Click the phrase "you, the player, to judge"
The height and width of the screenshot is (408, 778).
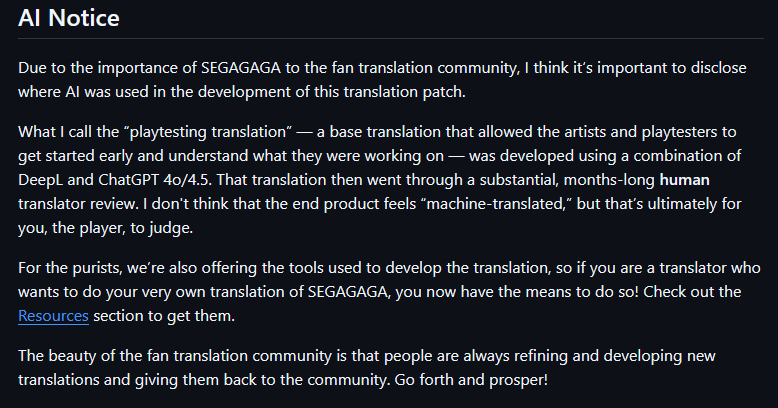coord(102,226)
